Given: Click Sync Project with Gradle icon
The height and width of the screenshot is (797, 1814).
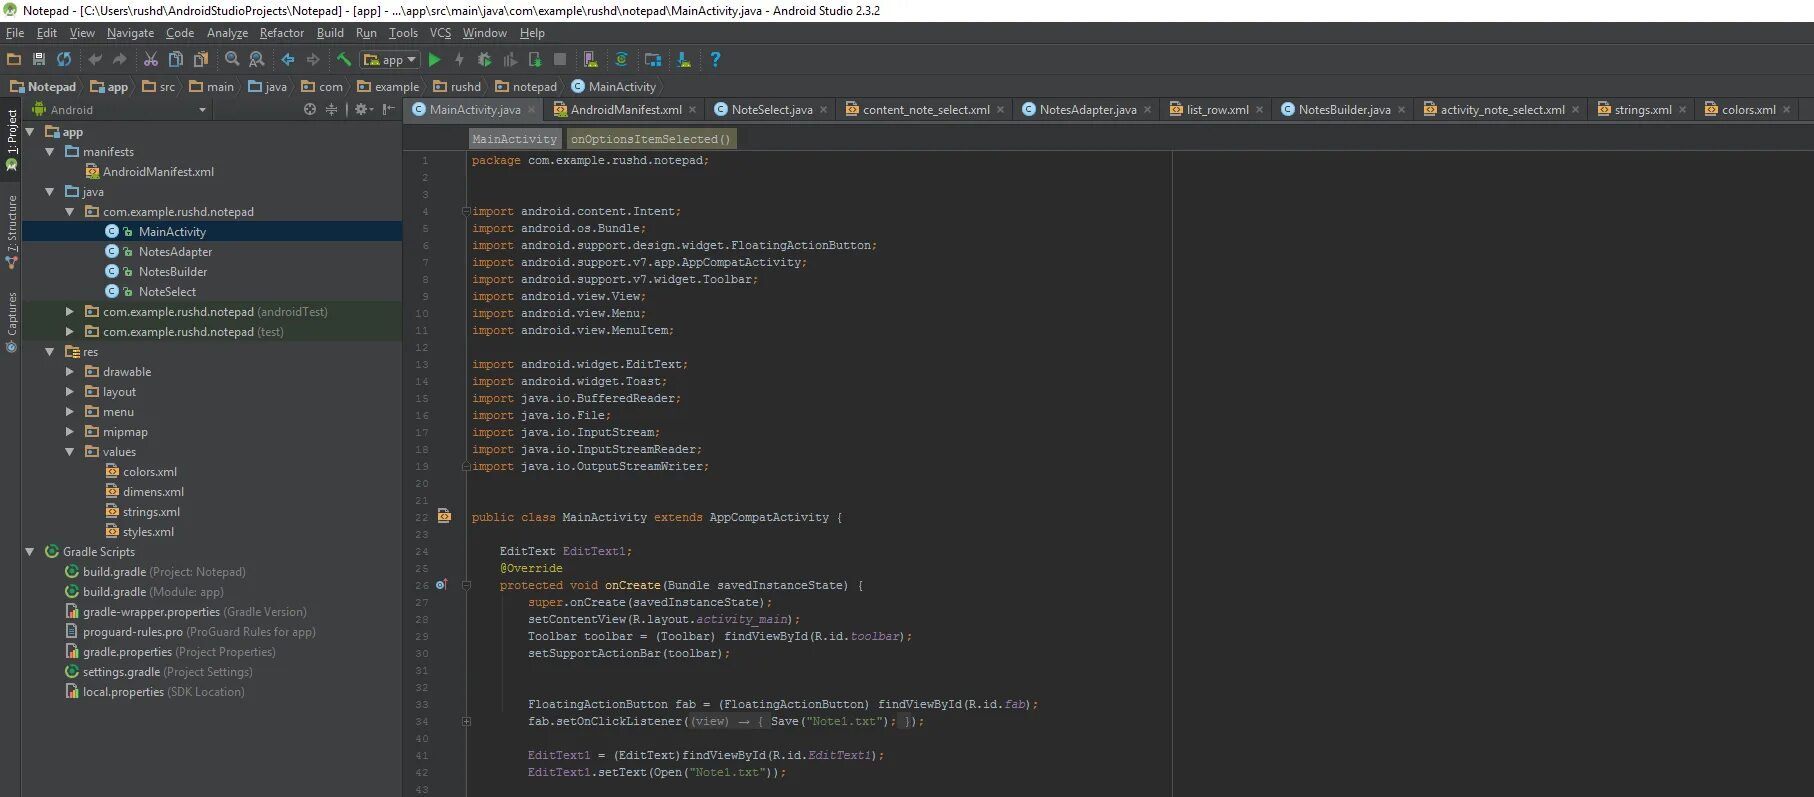Looking at the screenshot, I should coord(622,60).
